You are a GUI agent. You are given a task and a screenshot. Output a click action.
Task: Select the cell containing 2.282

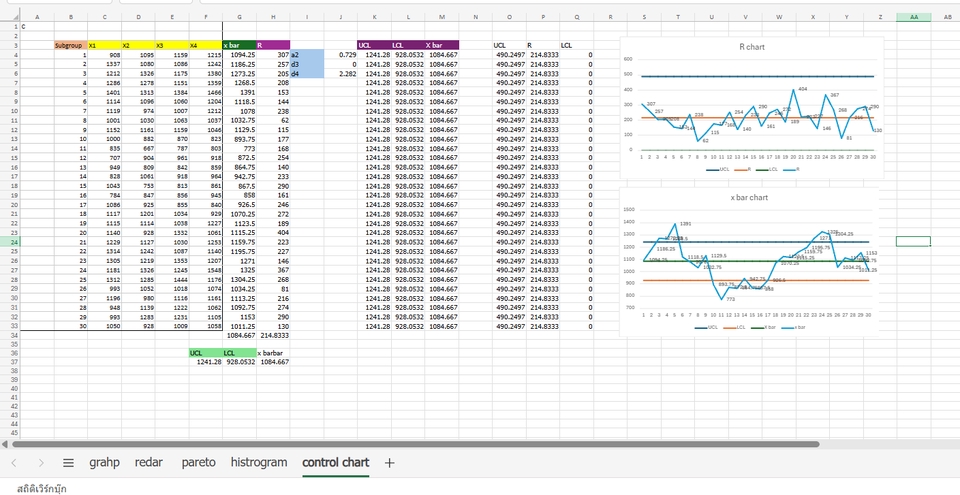340,74
